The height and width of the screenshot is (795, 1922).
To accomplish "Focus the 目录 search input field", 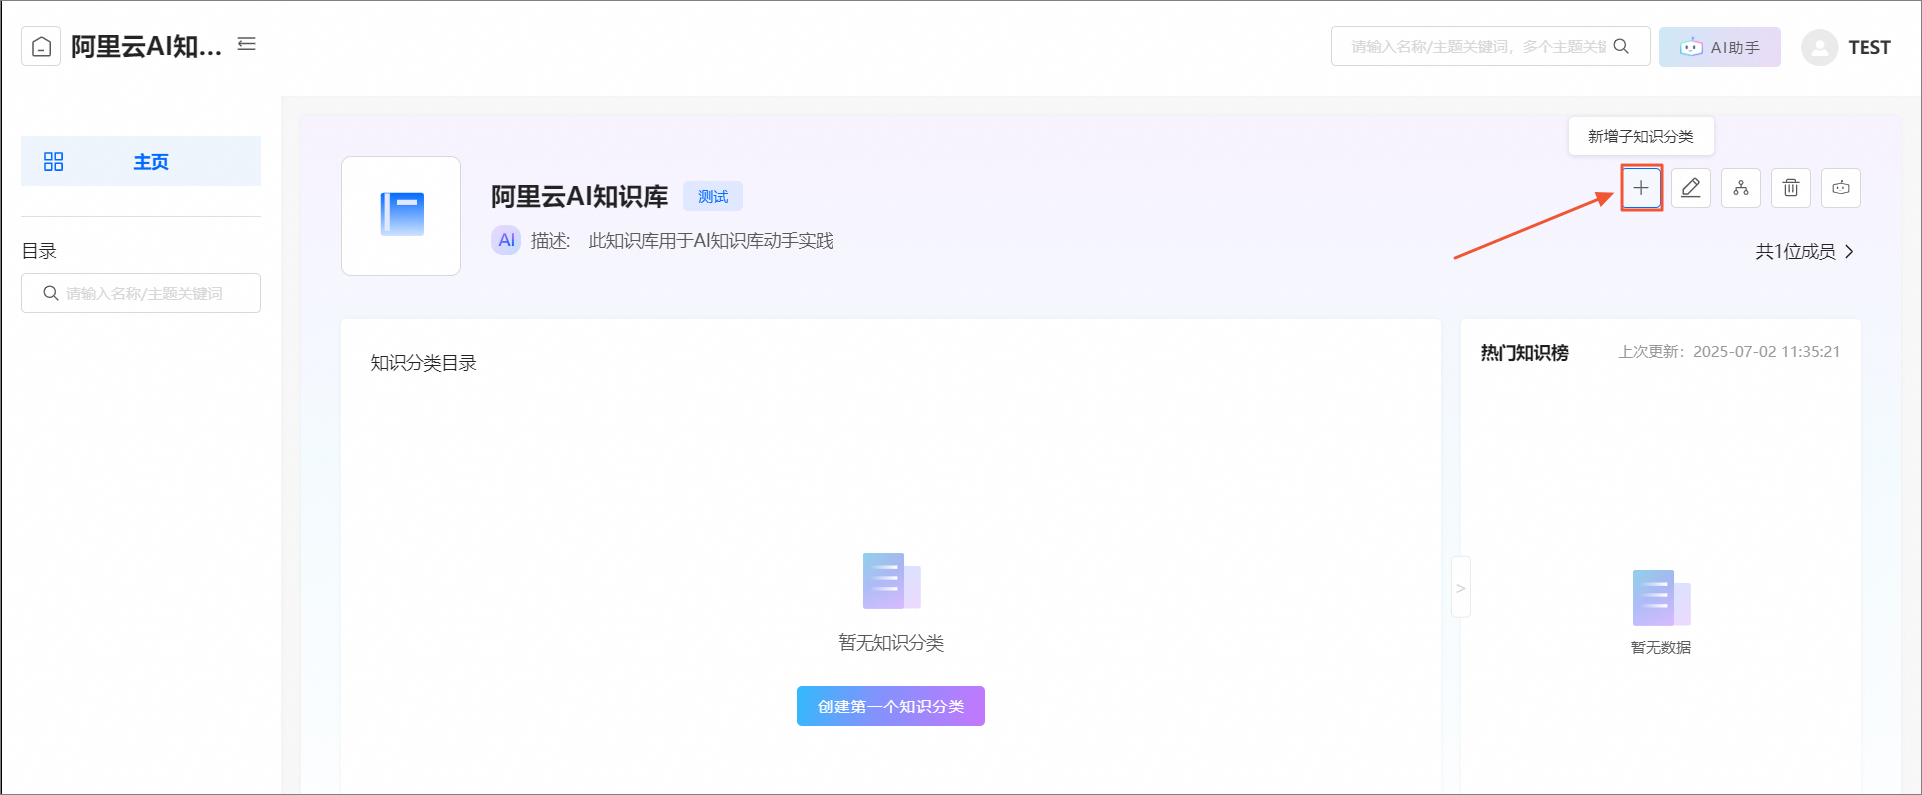I will [x=141, y=293].
